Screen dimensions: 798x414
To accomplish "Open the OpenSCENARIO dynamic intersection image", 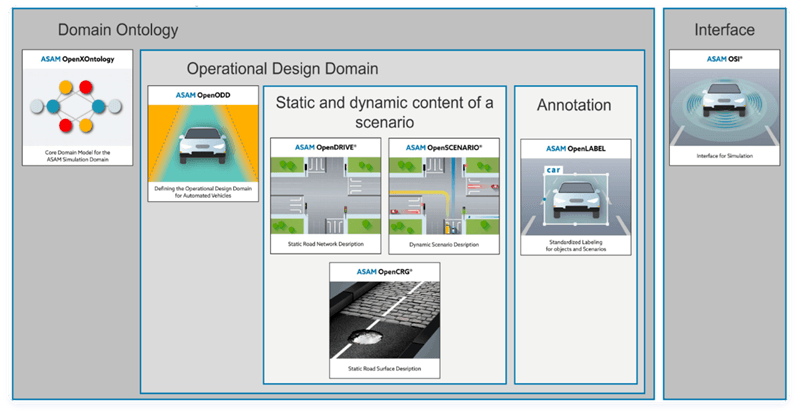I will [x=444, y=196].
